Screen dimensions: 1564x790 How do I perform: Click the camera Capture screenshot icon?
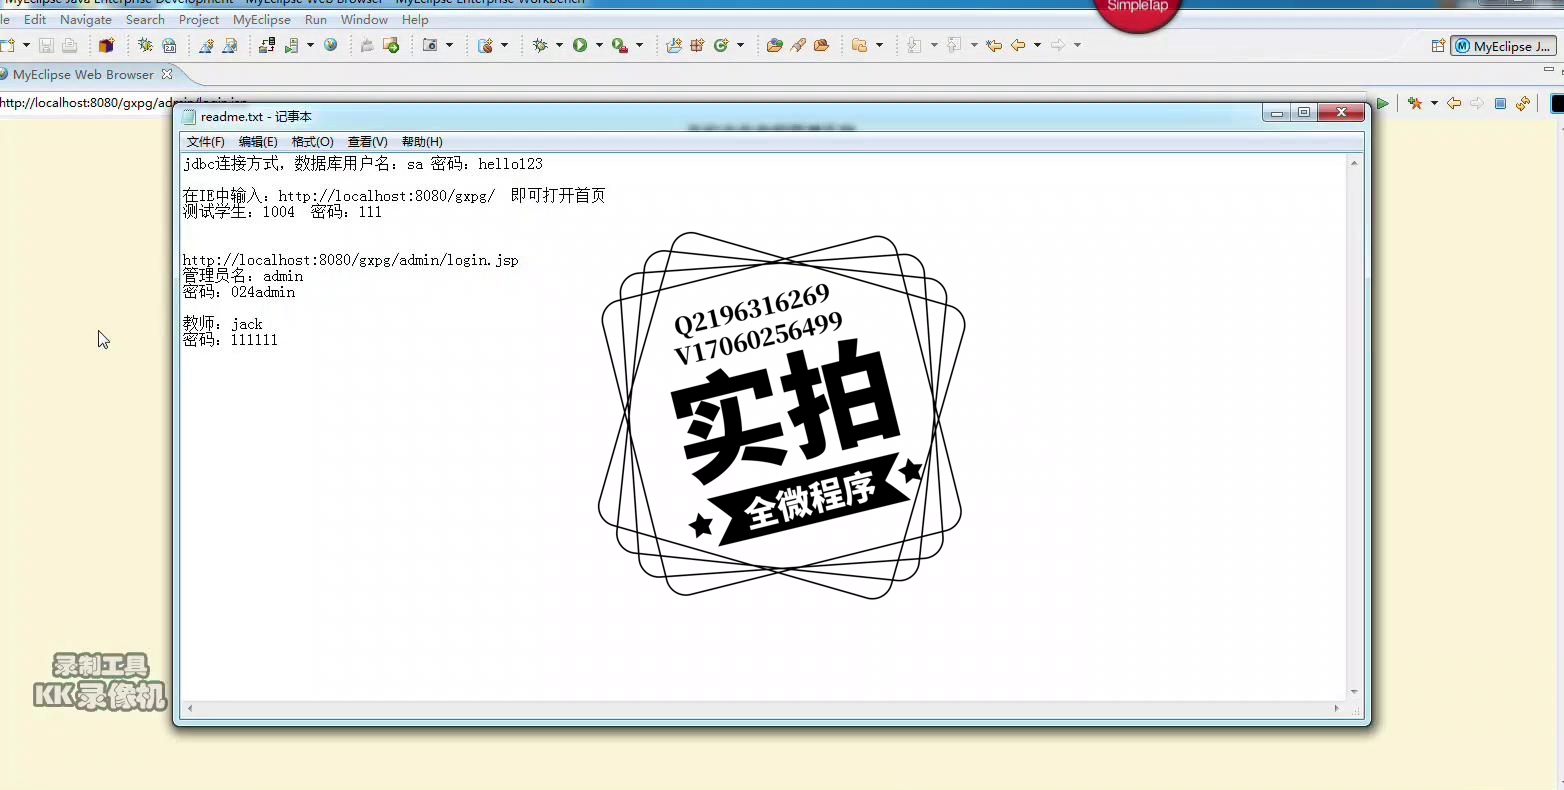430,45
